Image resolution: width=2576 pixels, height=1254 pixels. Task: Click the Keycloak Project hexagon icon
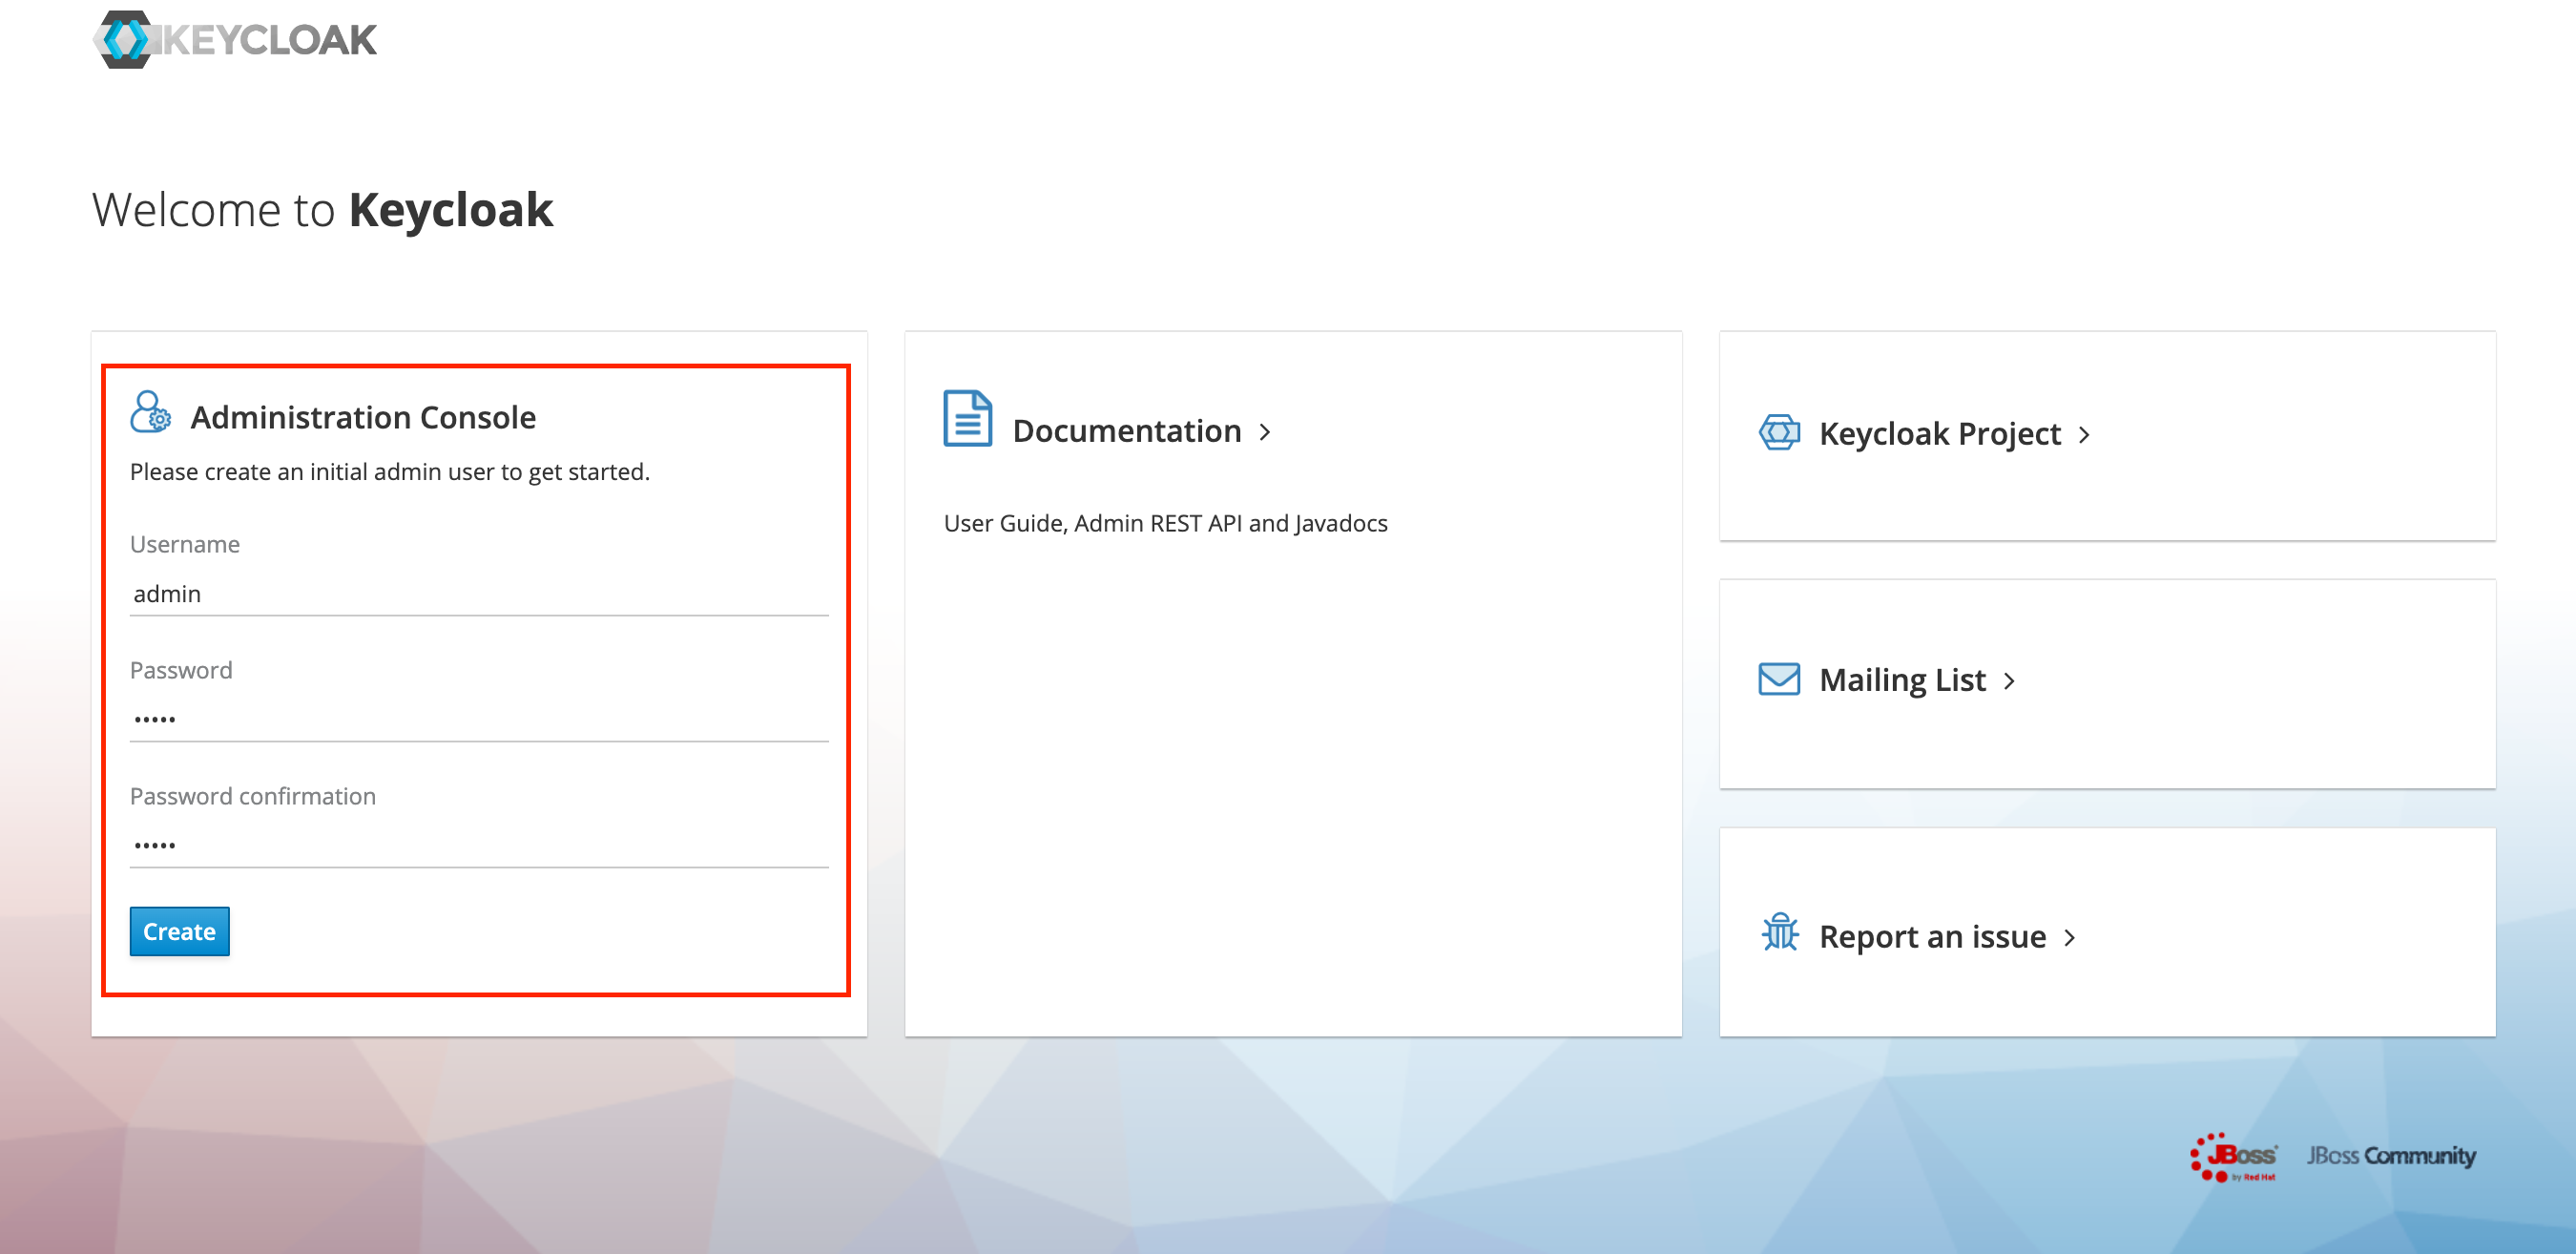coord(1779,432)
